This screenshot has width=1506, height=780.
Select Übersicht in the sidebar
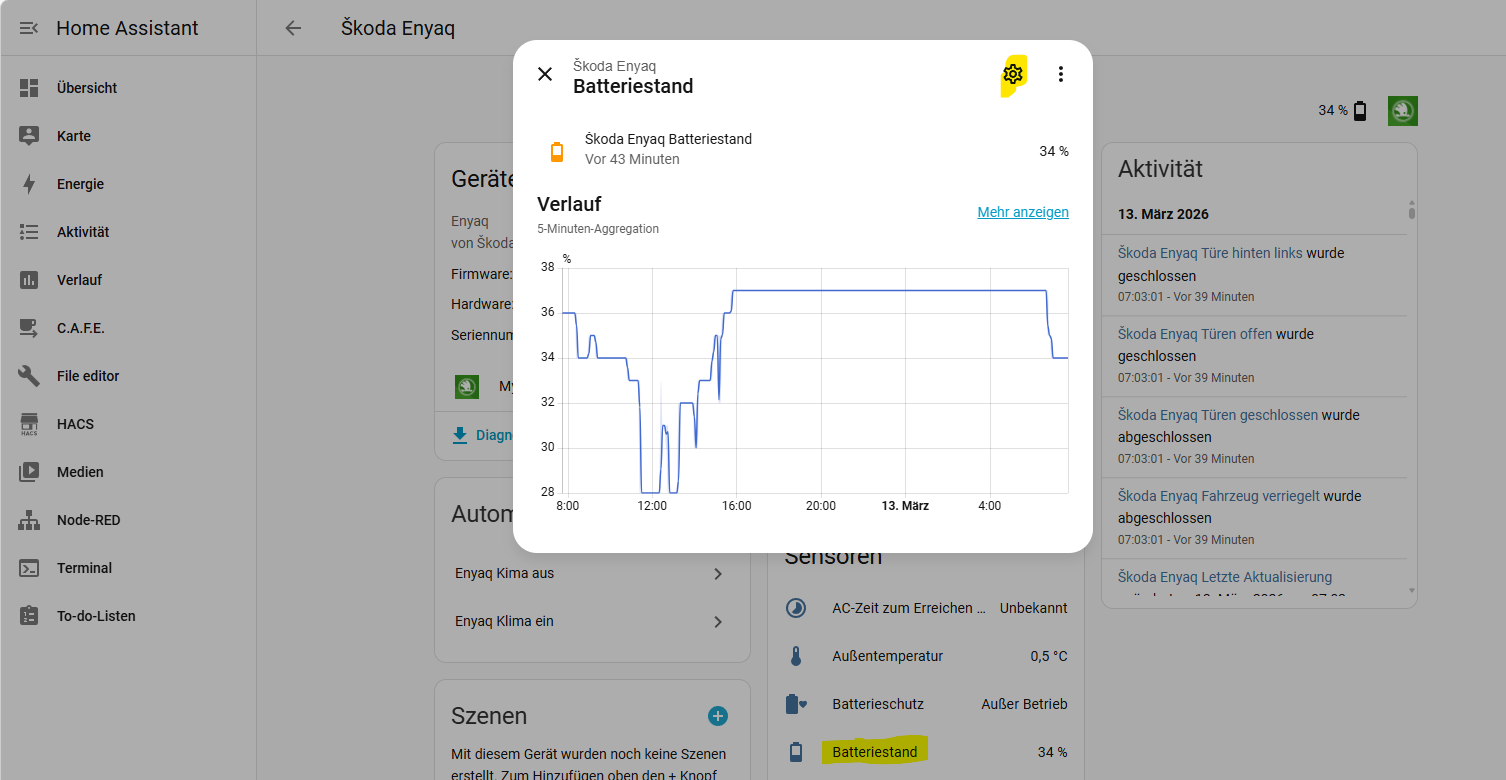coord(86,88)
